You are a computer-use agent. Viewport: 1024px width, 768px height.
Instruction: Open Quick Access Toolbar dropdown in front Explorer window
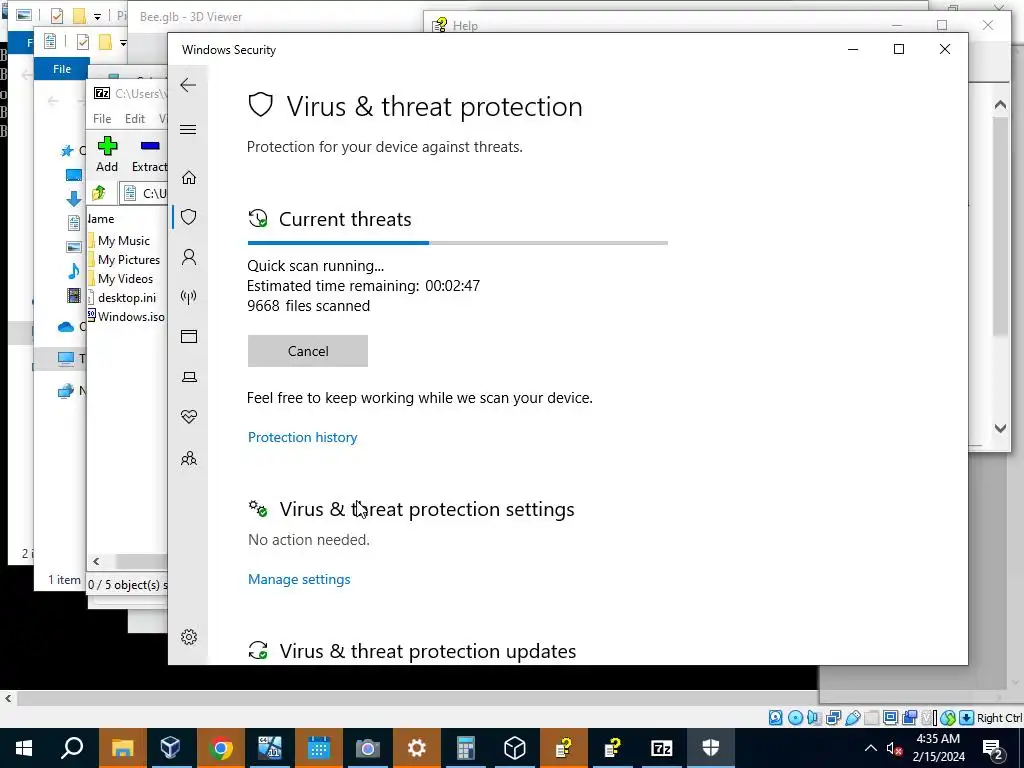point(123,43)
